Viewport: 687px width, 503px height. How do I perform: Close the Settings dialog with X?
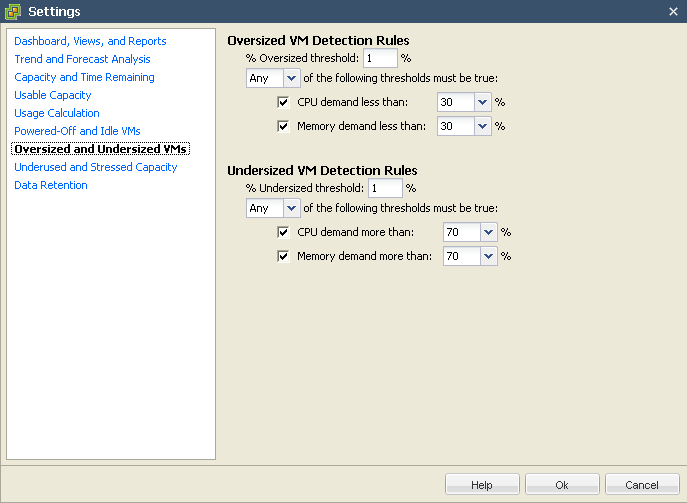(673, 12)
